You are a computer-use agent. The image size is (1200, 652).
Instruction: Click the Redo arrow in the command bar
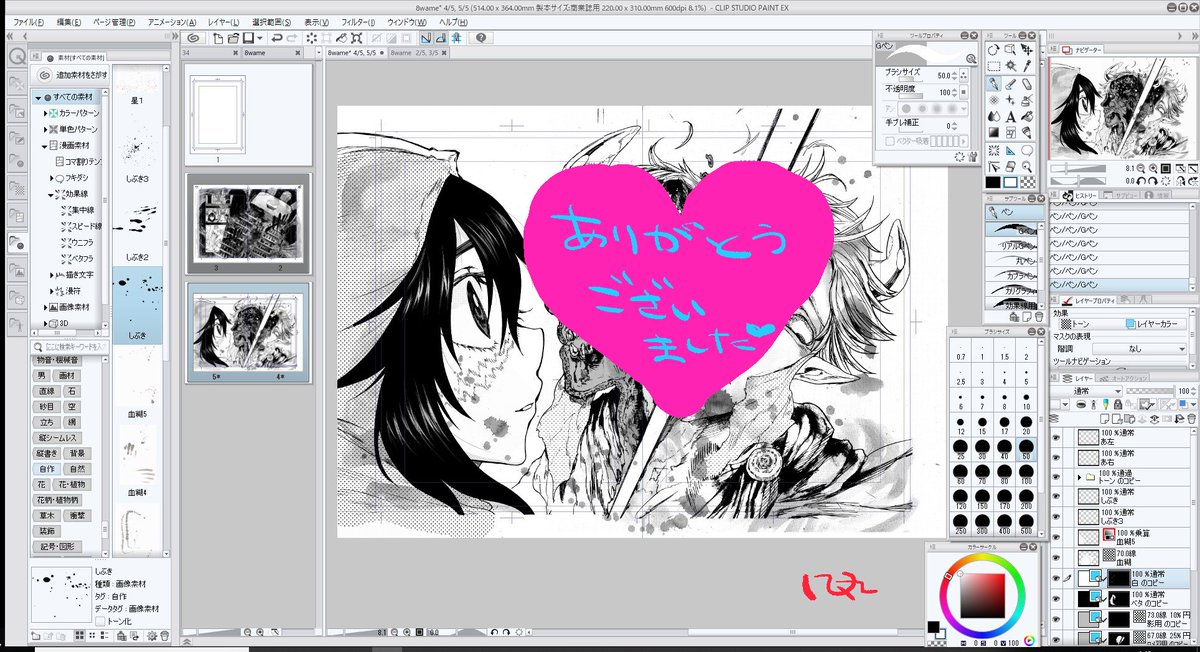point(292,39)
